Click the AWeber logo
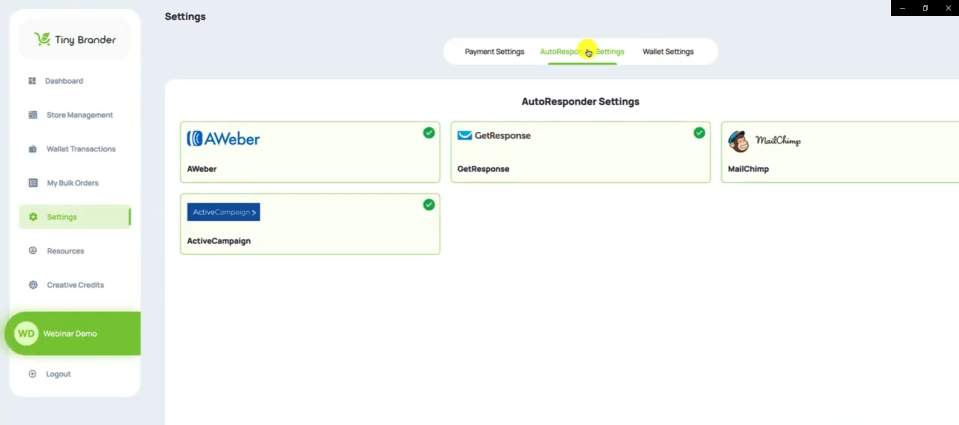The height and width of the screenshot is (425, 959). 223,139
